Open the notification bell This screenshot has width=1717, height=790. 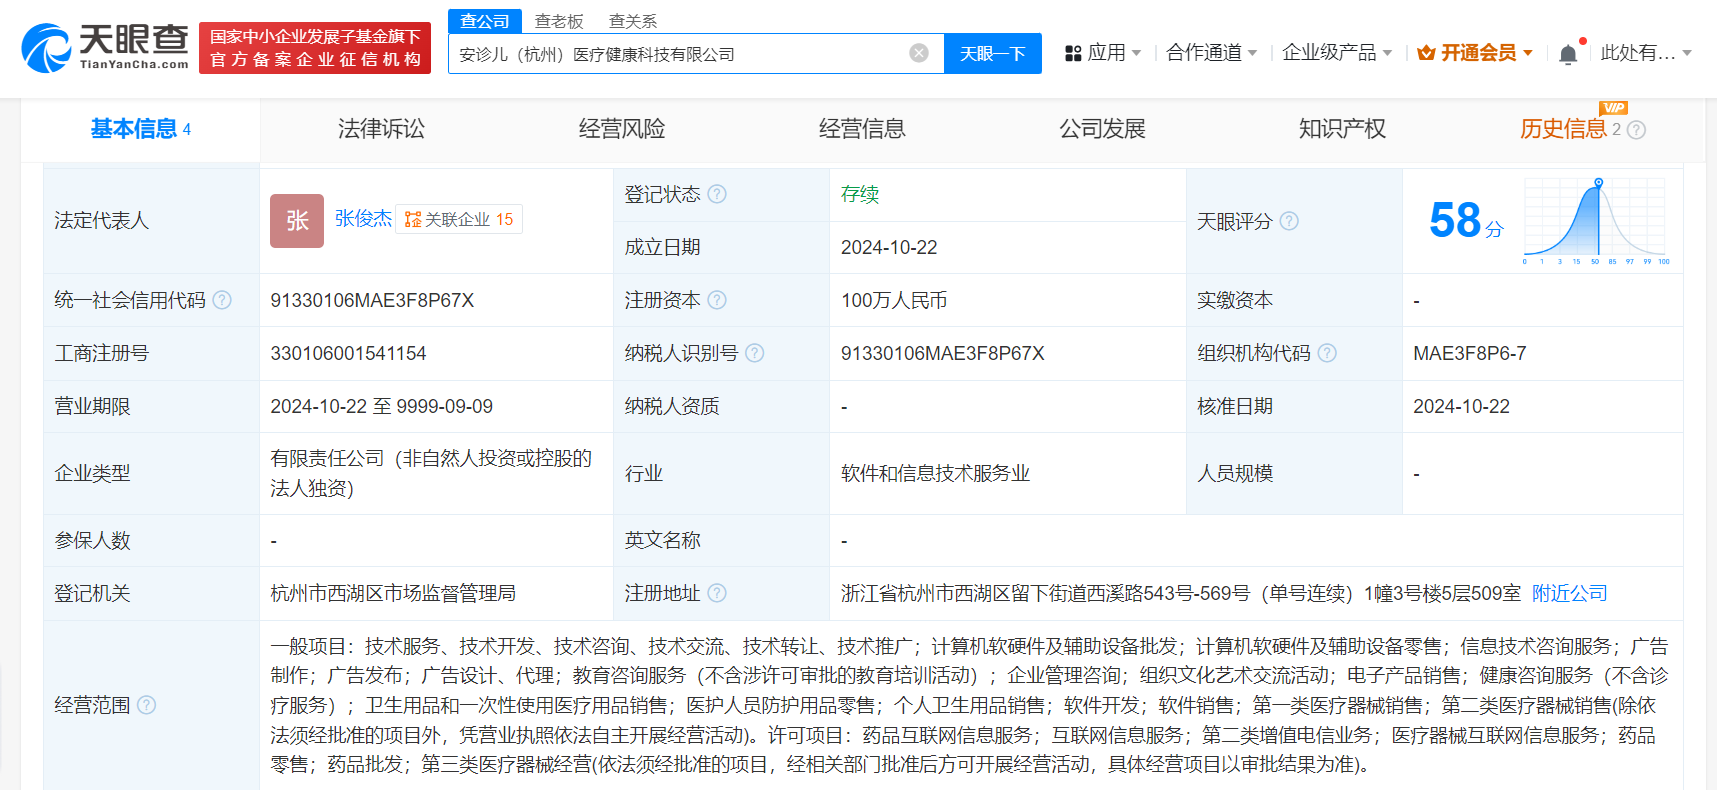(x=1568, y=54)
